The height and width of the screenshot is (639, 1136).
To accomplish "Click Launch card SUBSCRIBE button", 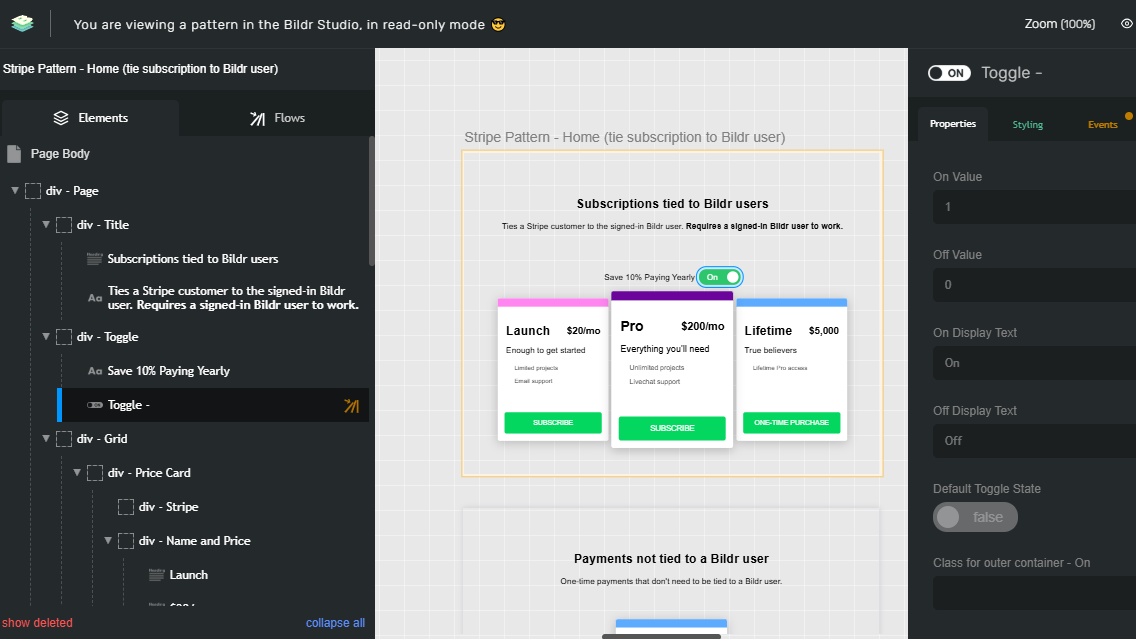I will click(553, 422).
